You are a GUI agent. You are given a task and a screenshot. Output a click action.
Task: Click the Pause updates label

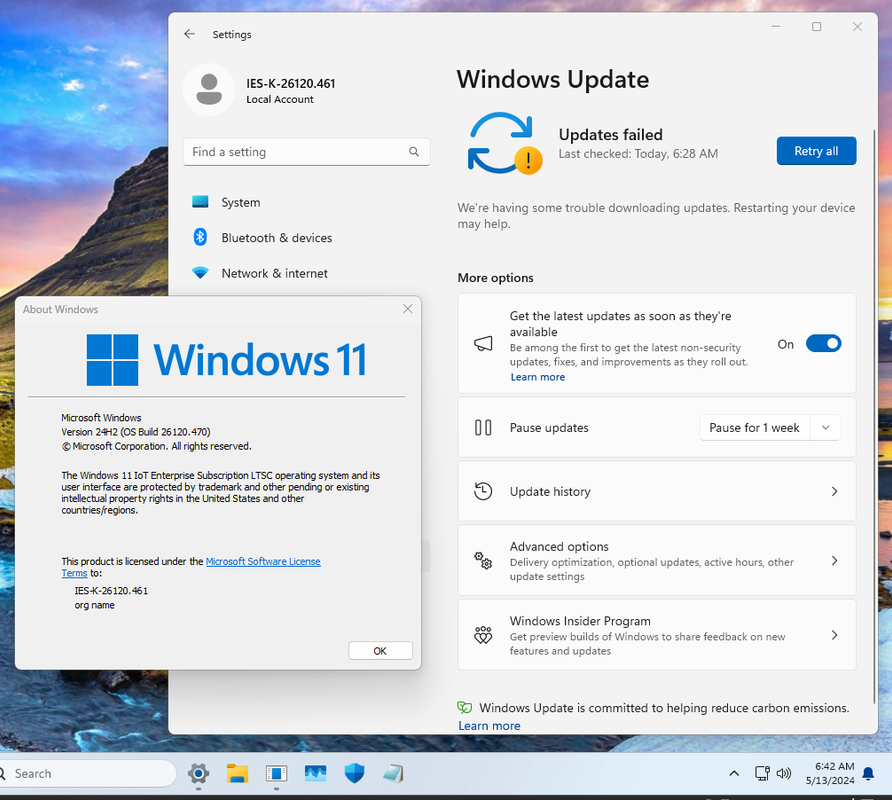(x=549, y=427)
